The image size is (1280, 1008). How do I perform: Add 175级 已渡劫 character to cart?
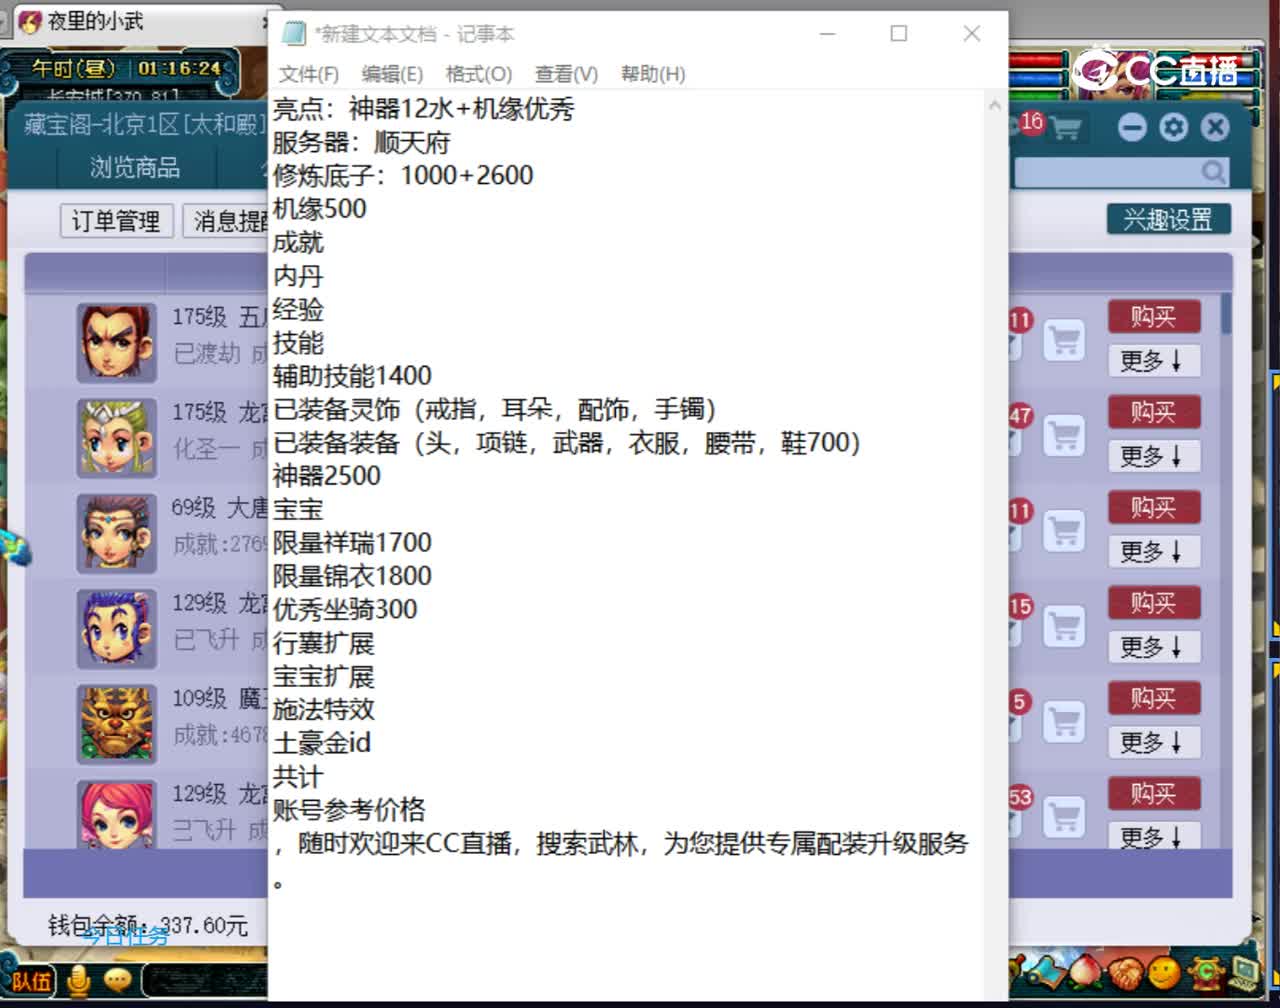pyautogui.click(x=1064, y=341)
